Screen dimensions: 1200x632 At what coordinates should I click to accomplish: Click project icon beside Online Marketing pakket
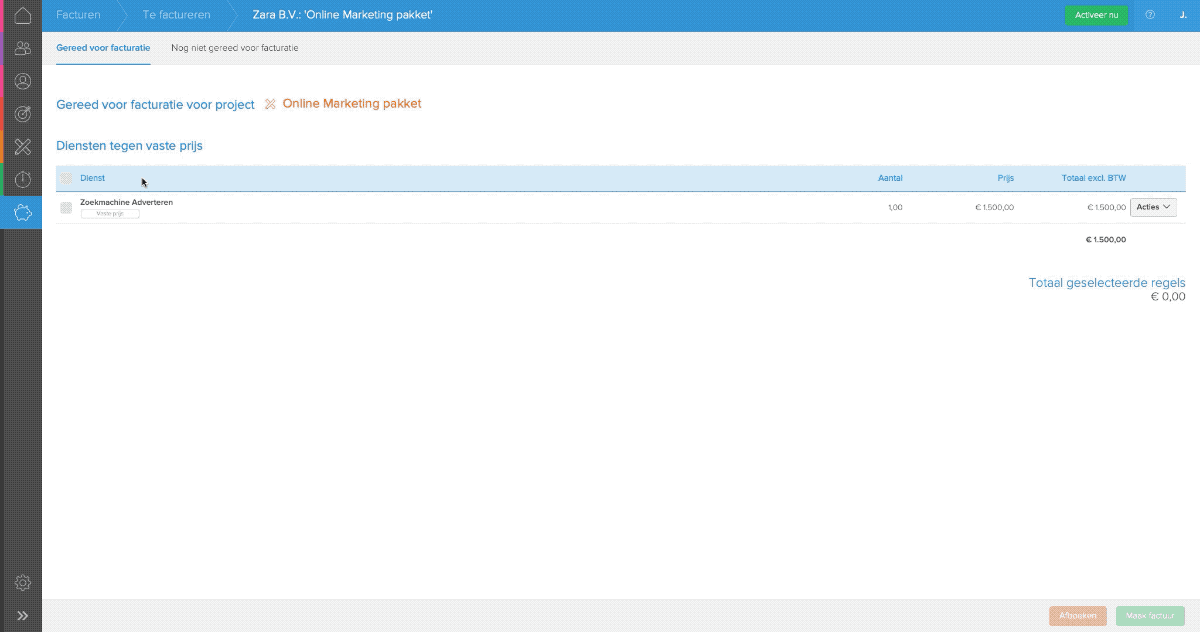click(x=270, y=104)
